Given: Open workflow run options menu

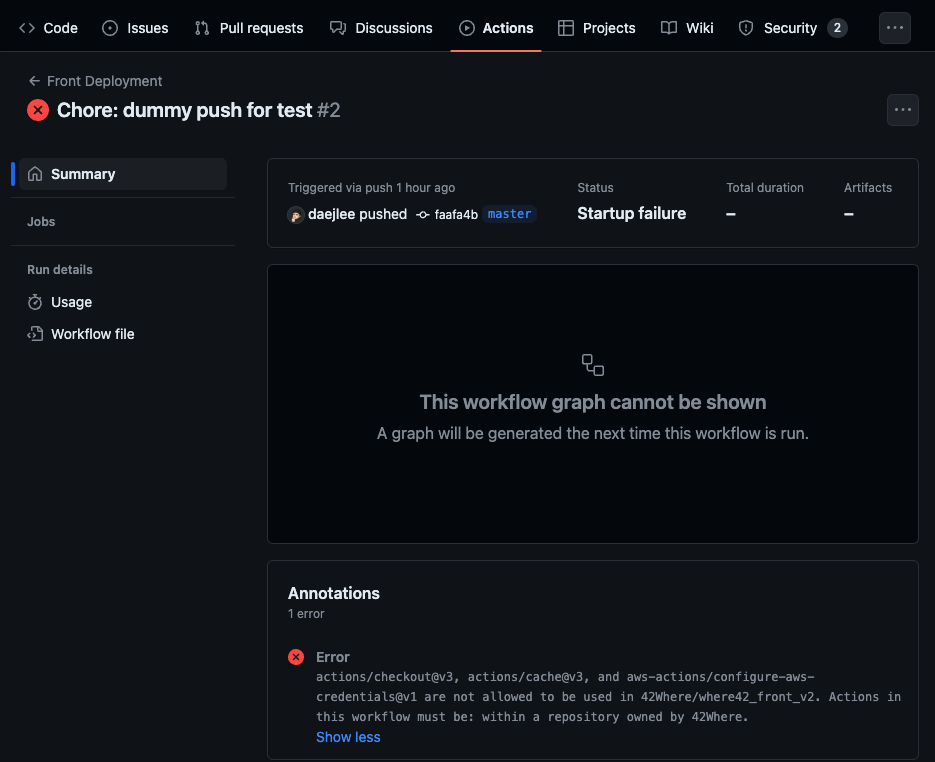Looking at the screenshot, I should pos(902,110).
